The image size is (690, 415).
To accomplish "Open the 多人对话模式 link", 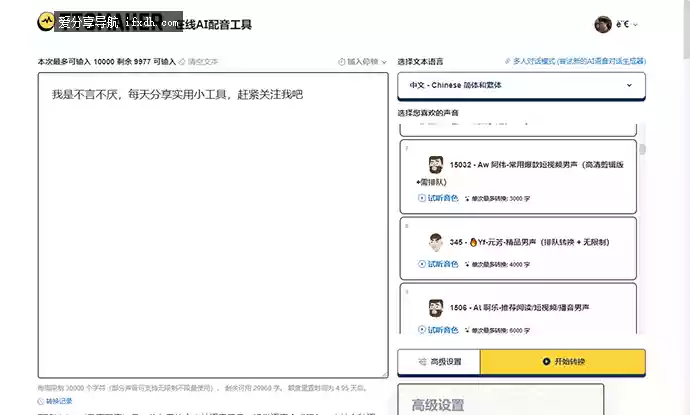I will [x=575, y=61].
